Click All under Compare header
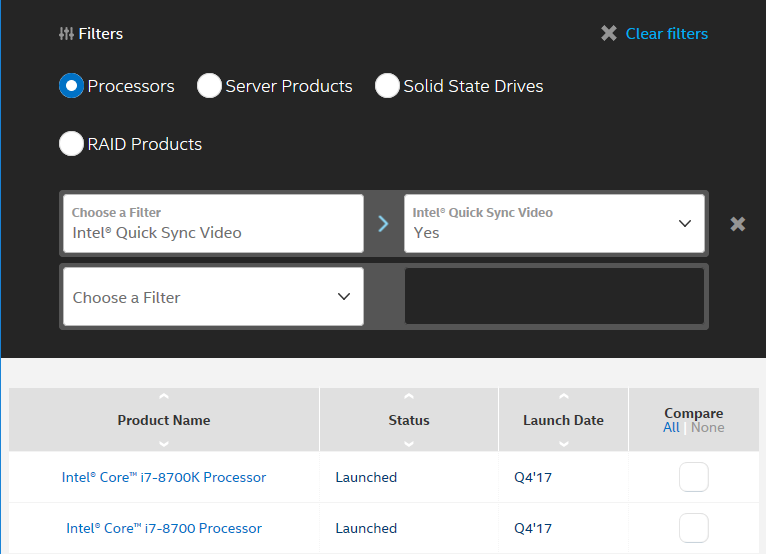766x554 pixels. click(671, 428)
